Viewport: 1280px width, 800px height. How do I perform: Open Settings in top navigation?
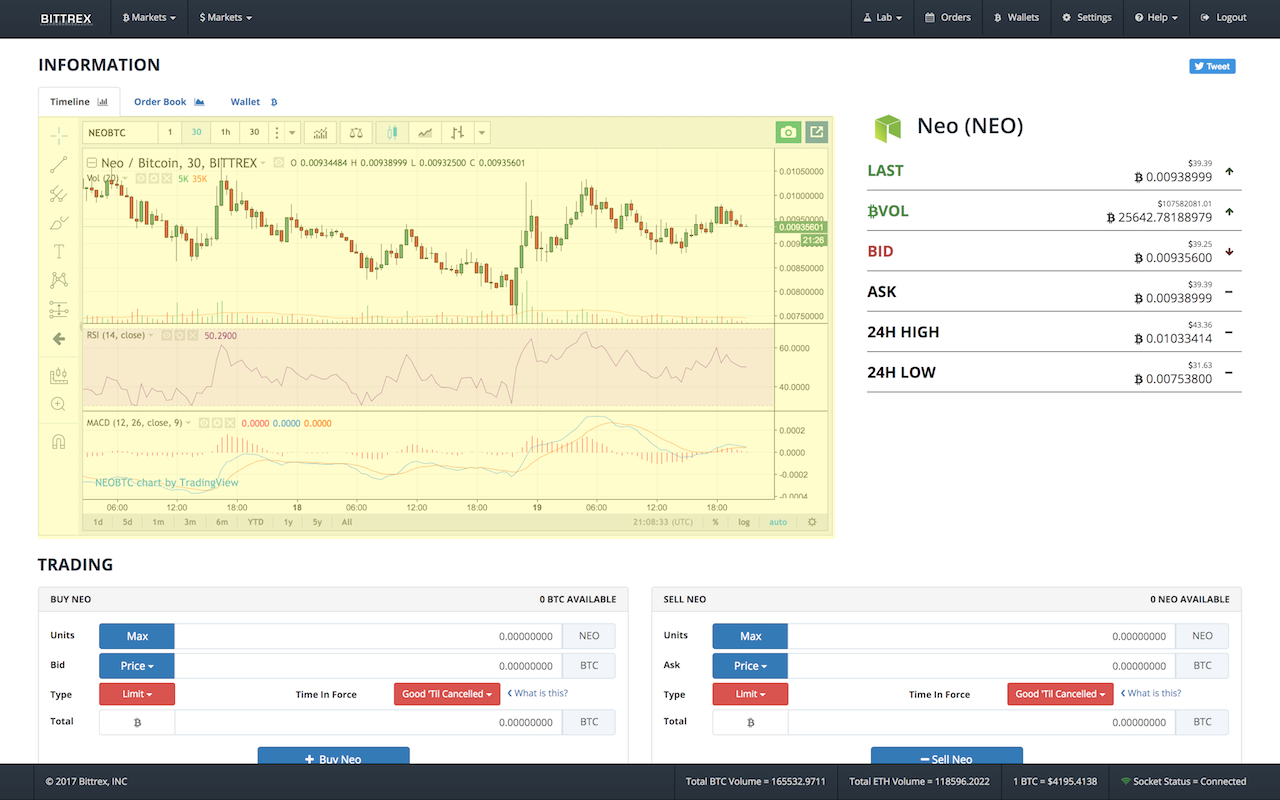click(x=1087, y=18)
